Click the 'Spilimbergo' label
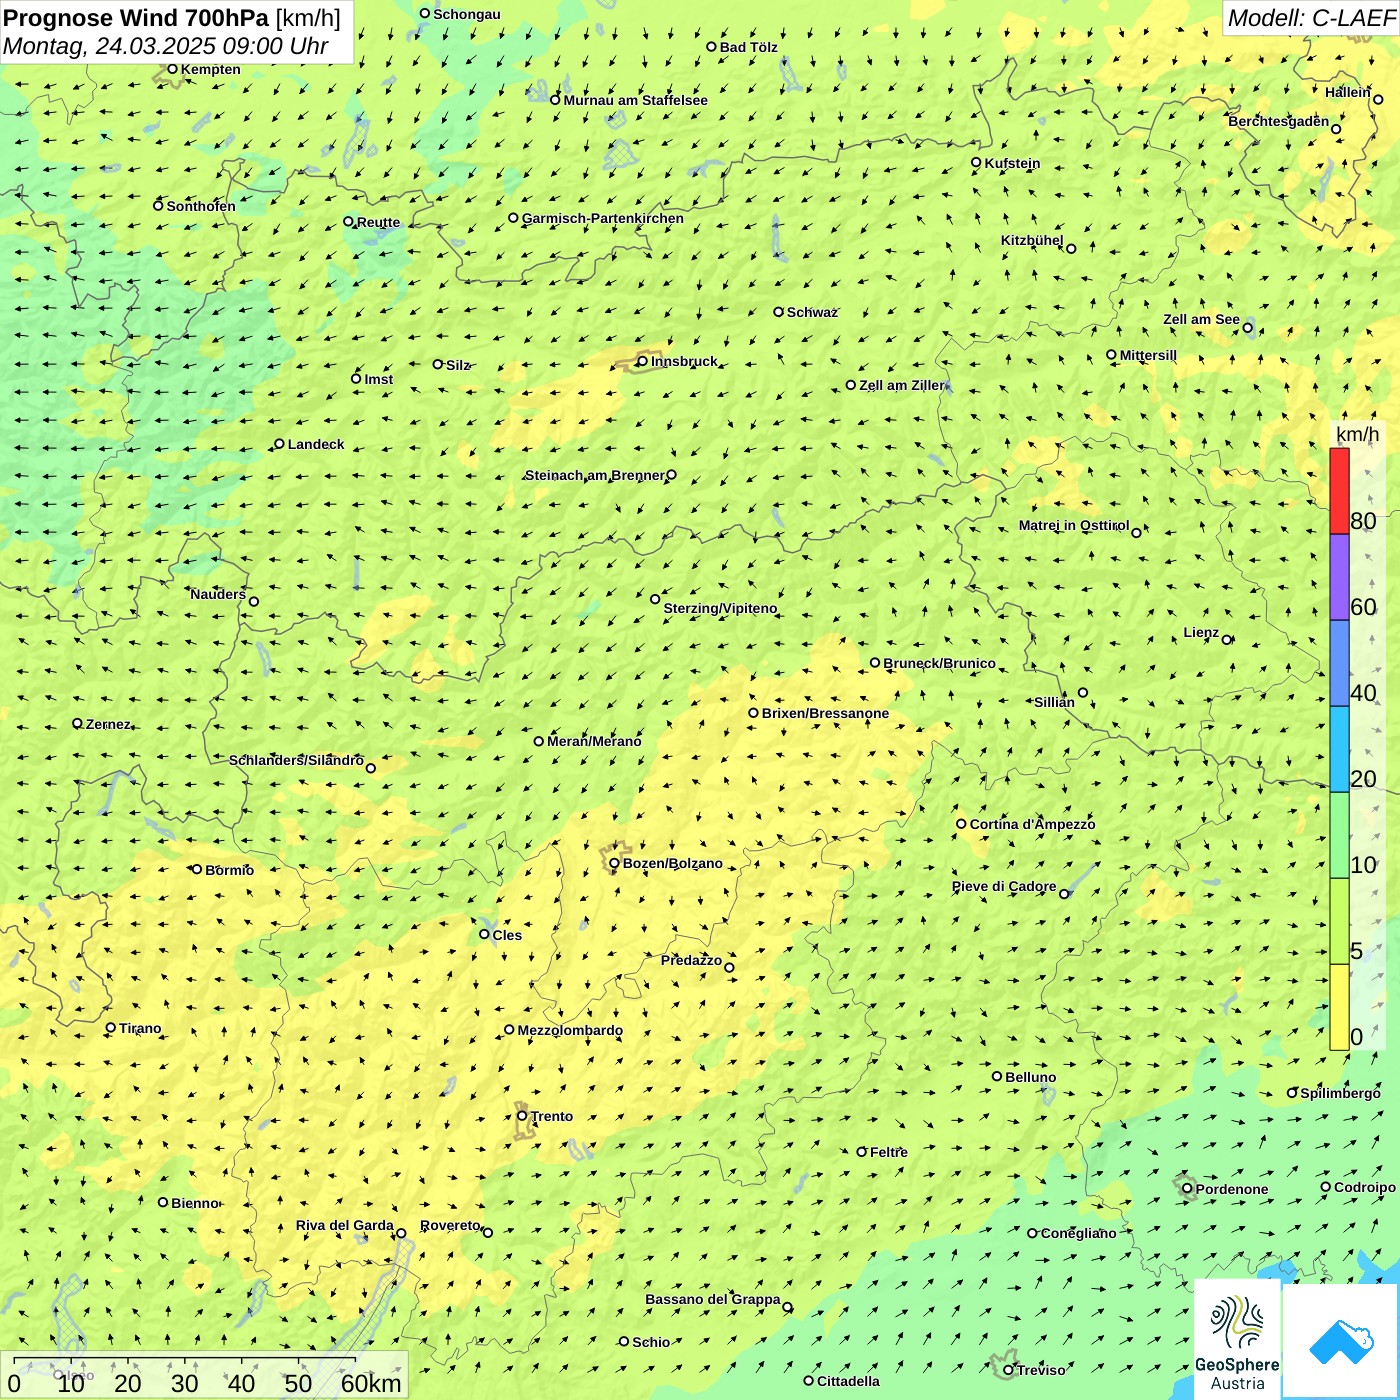The height and width of the screenshot is (1400, 1400). (x=1340, y=1093)
